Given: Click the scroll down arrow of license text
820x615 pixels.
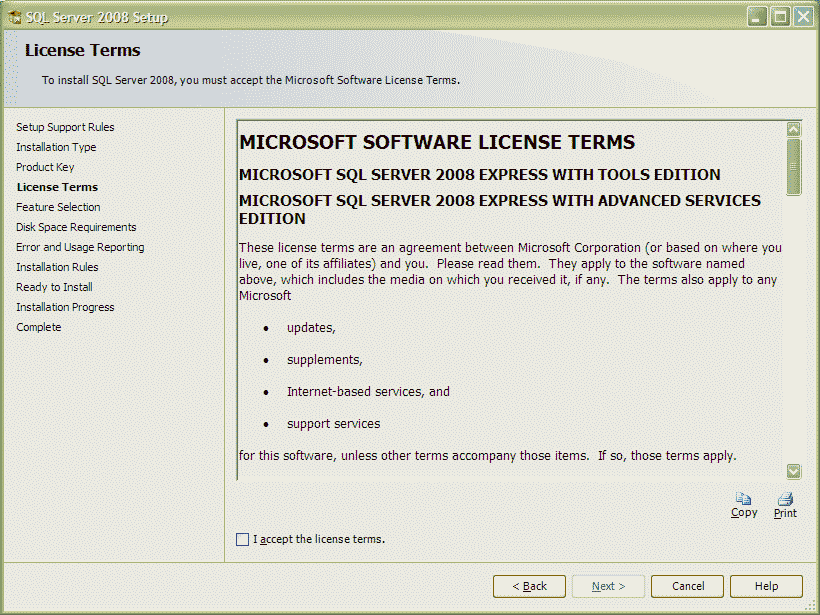Looking at the screenshot, I should (x=793, y=471).
